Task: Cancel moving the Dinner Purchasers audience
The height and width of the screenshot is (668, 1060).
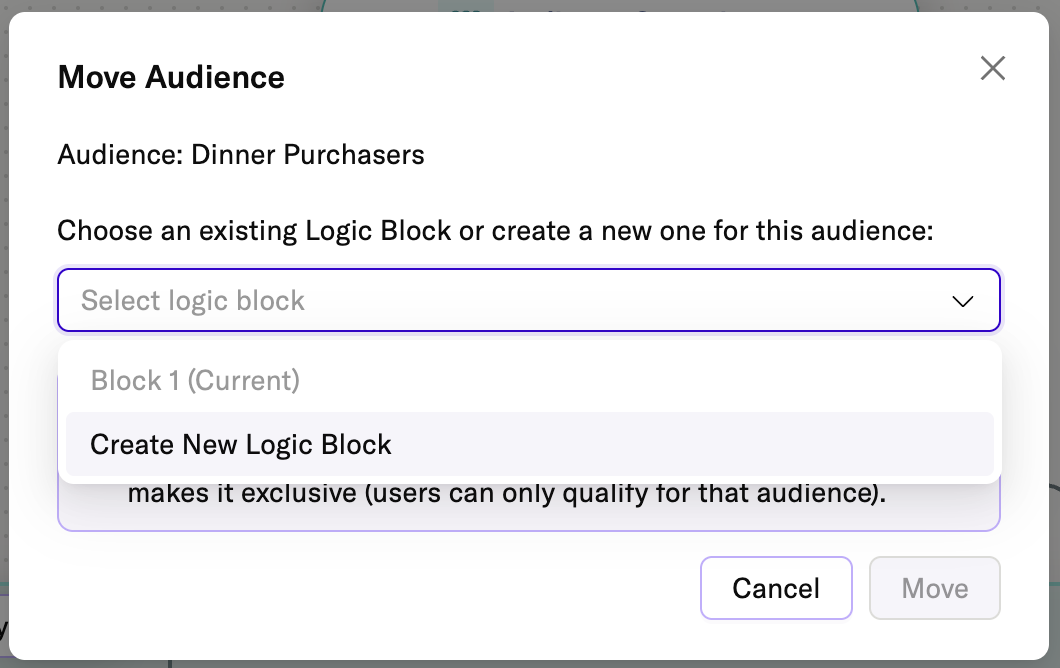Action: 776,588
